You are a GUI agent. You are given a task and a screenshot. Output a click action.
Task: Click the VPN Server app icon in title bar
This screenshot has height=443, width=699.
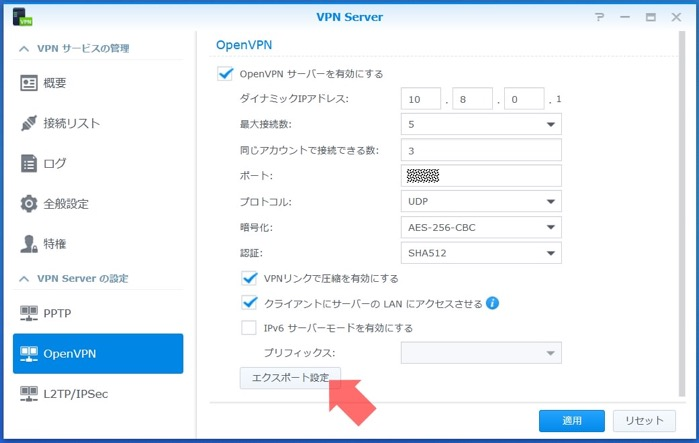click(x=22, y=17)
